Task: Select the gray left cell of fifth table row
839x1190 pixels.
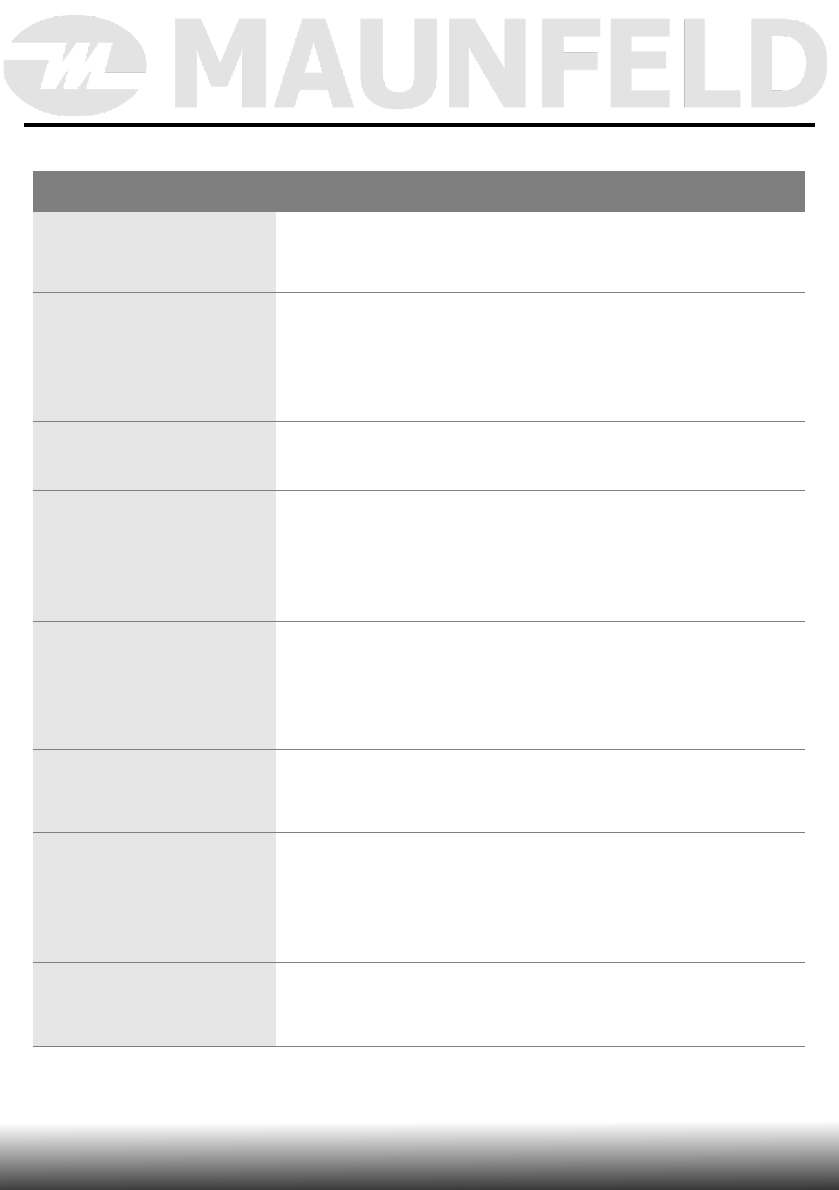Action: point(154,685)
